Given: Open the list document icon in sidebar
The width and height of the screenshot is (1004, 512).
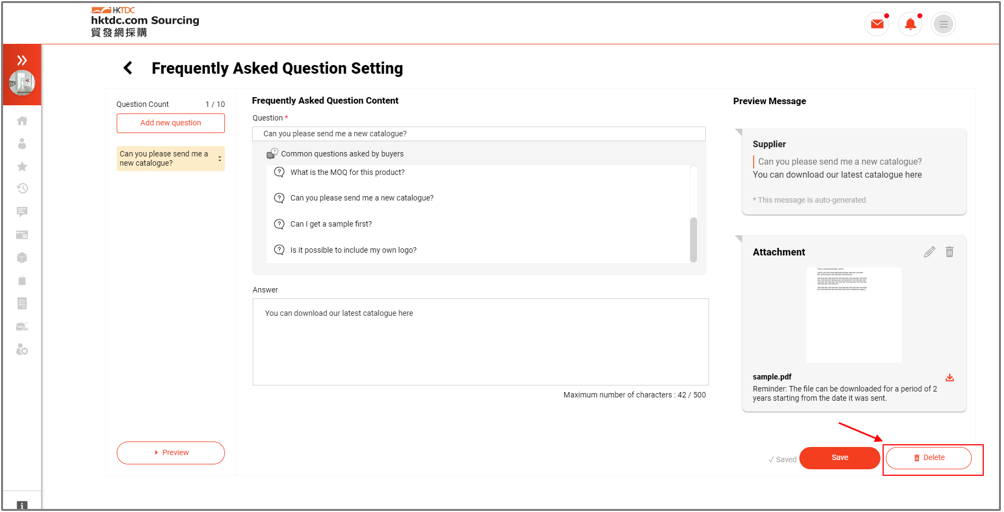Looking at the screenshot, I should [22, 303].
